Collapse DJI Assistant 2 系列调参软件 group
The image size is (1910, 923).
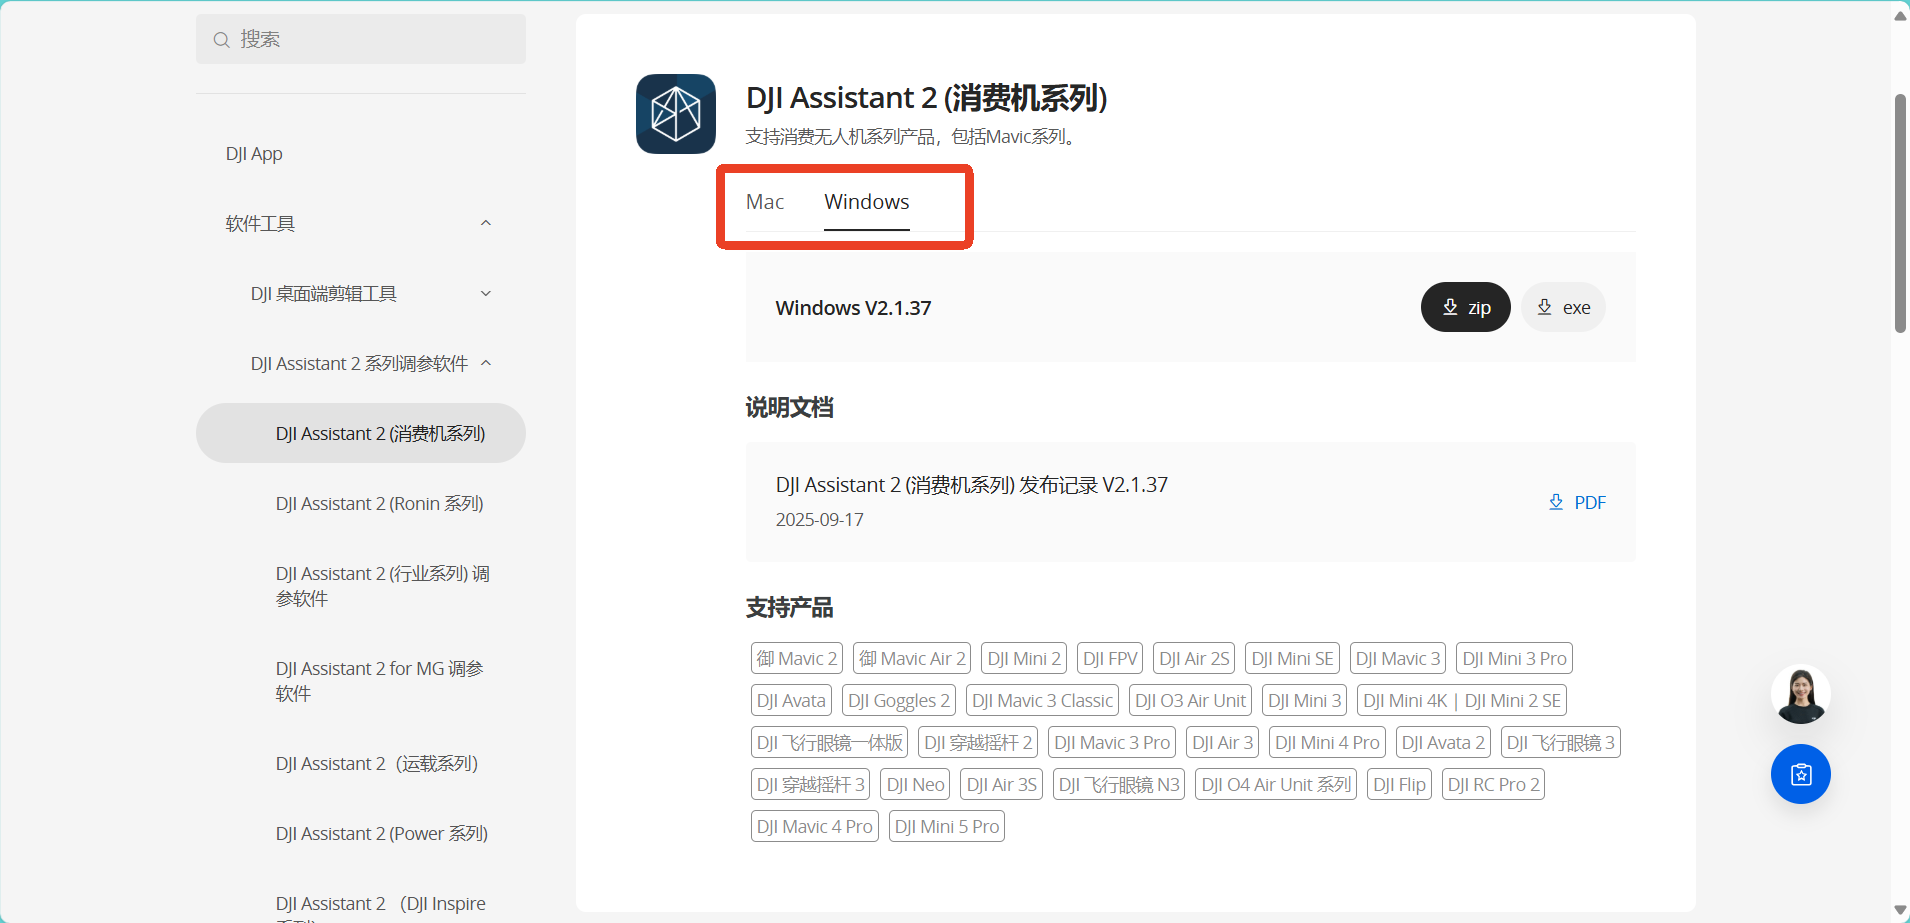coord(486,364)
